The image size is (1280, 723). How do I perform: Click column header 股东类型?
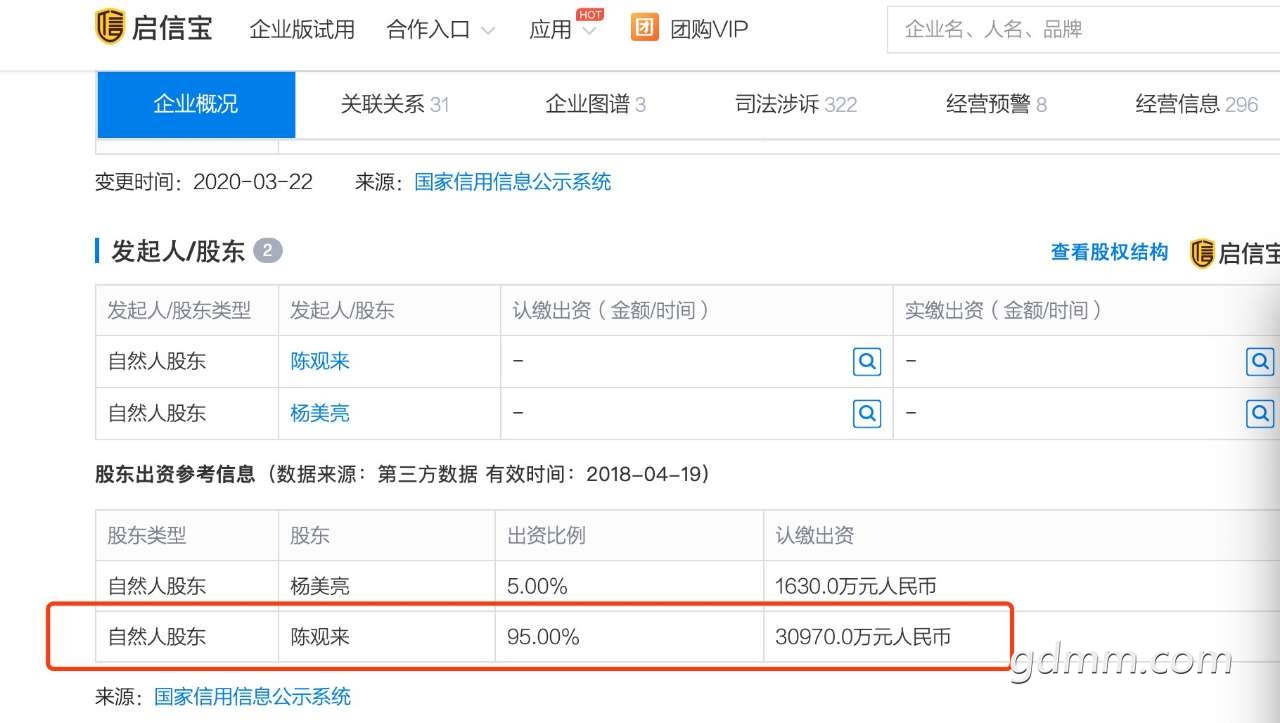coord(147,535)
